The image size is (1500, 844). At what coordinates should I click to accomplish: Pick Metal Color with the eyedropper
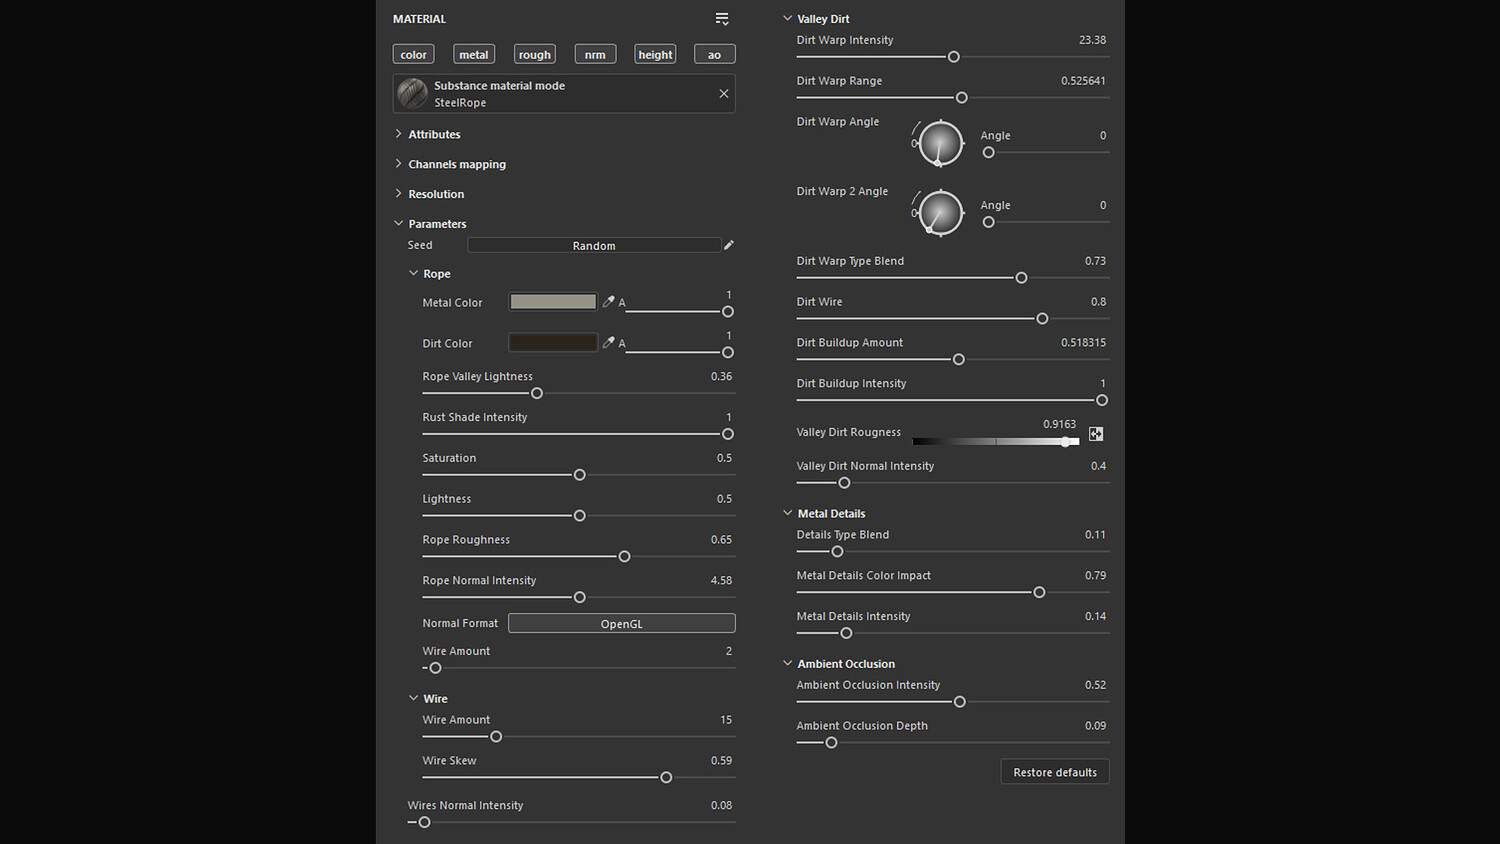click(x=608, y=302)
